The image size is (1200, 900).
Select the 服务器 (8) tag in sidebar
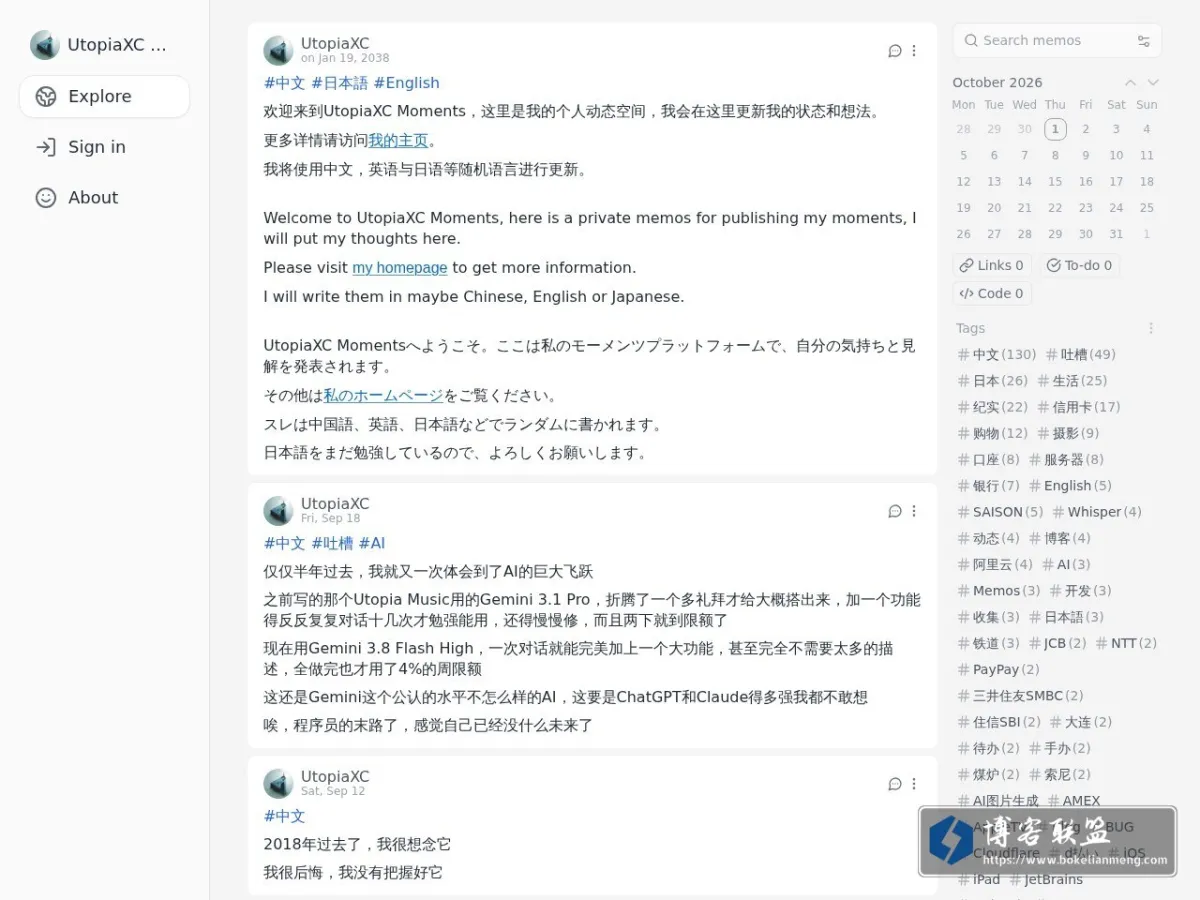point(1067,460)
